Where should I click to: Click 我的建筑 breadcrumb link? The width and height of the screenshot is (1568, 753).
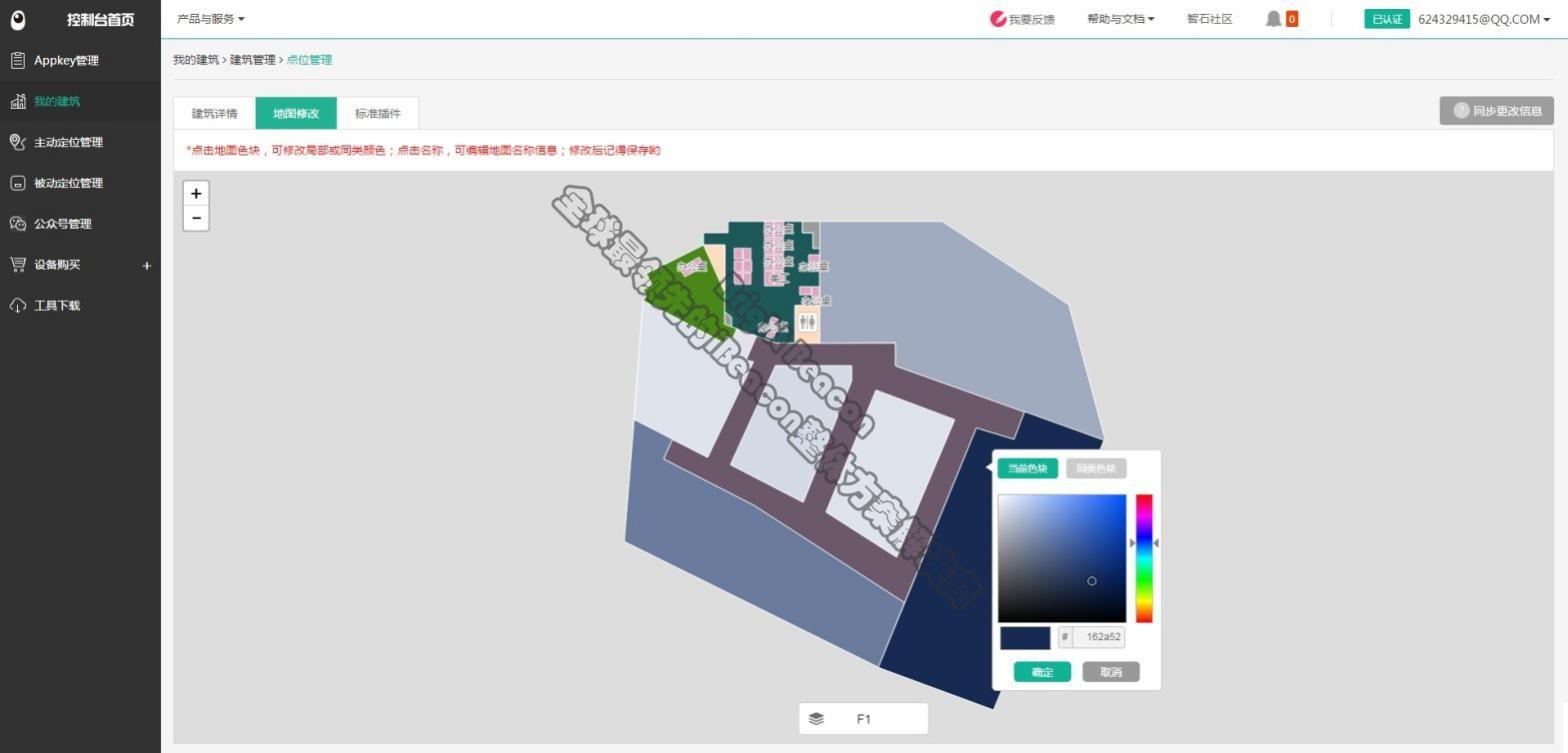[195, 60]
